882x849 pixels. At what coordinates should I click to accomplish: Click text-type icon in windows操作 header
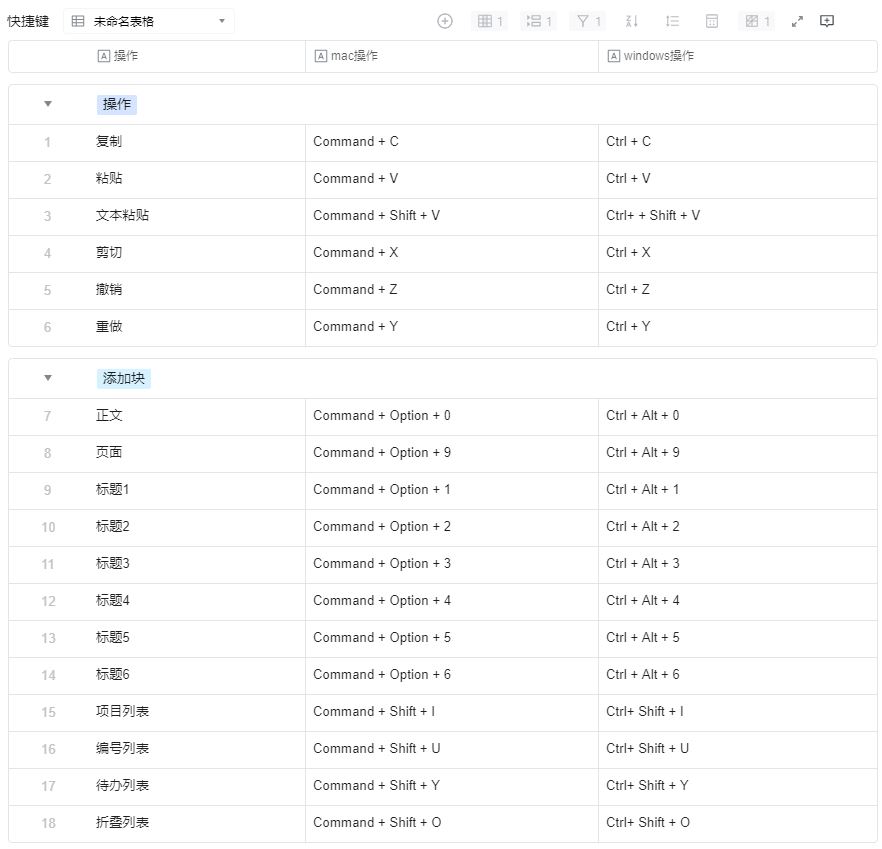pos(614,56)
